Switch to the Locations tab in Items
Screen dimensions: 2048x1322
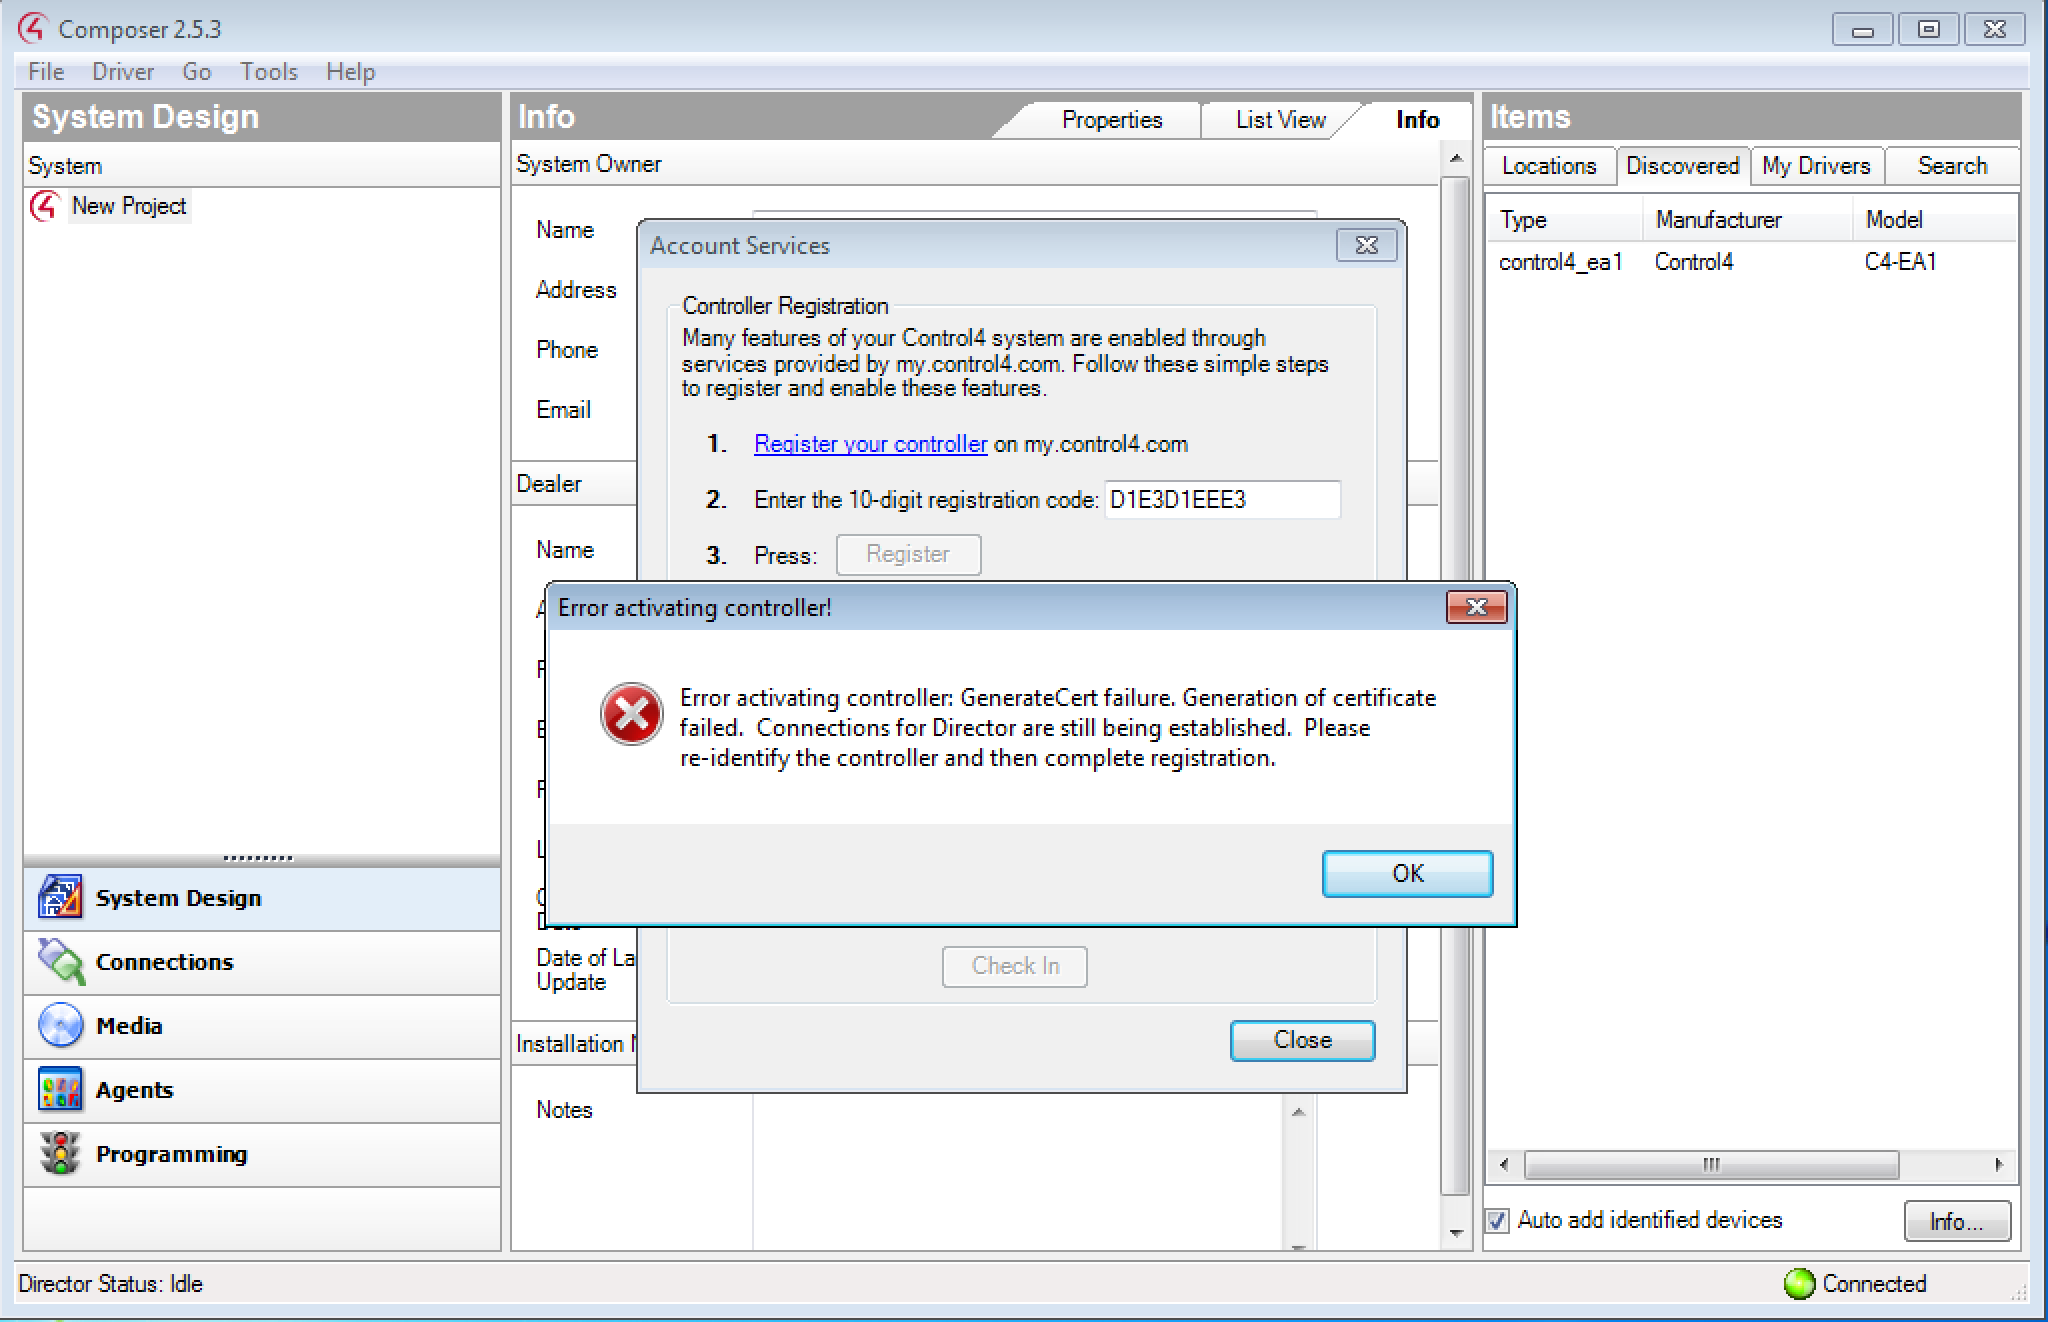[1549, 166]
